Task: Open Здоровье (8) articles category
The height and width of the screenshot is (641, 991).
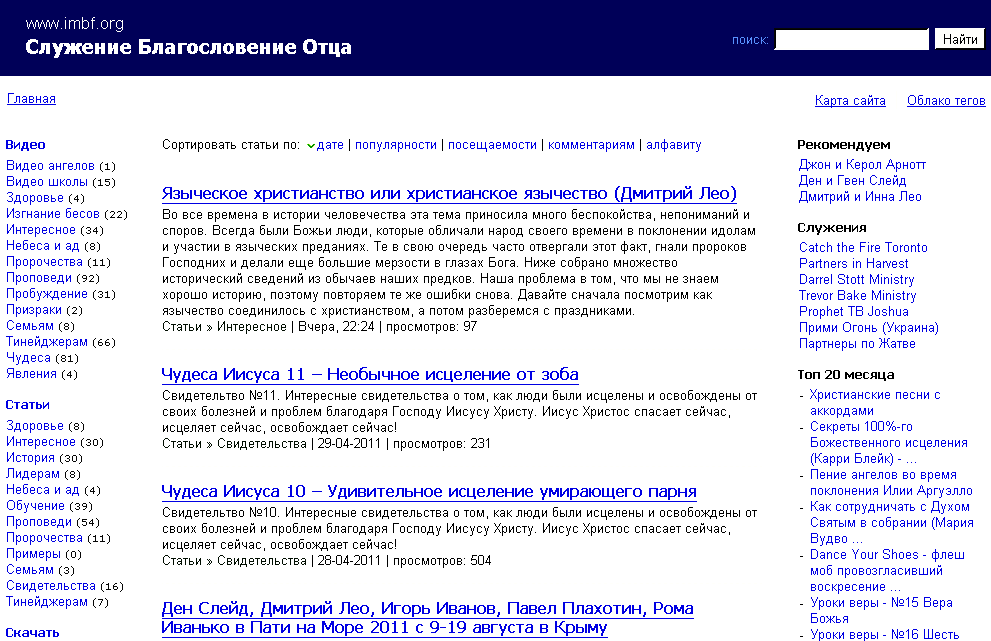Action: (35, 426)
